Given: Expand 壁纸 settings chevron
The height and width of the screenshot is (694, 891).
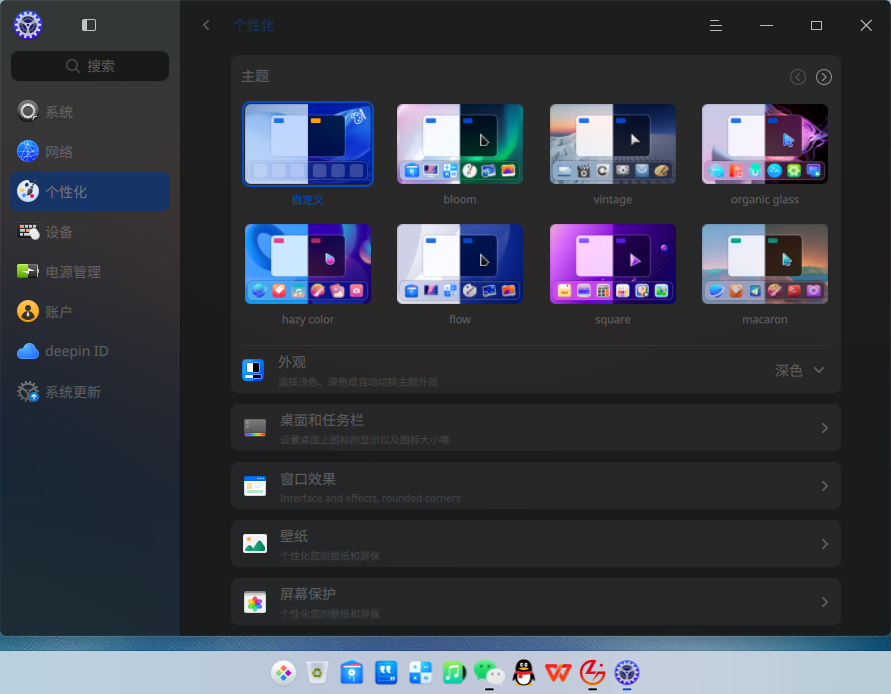Looking at the screenshot, I should pyautogui.click(x=825, y=544).
